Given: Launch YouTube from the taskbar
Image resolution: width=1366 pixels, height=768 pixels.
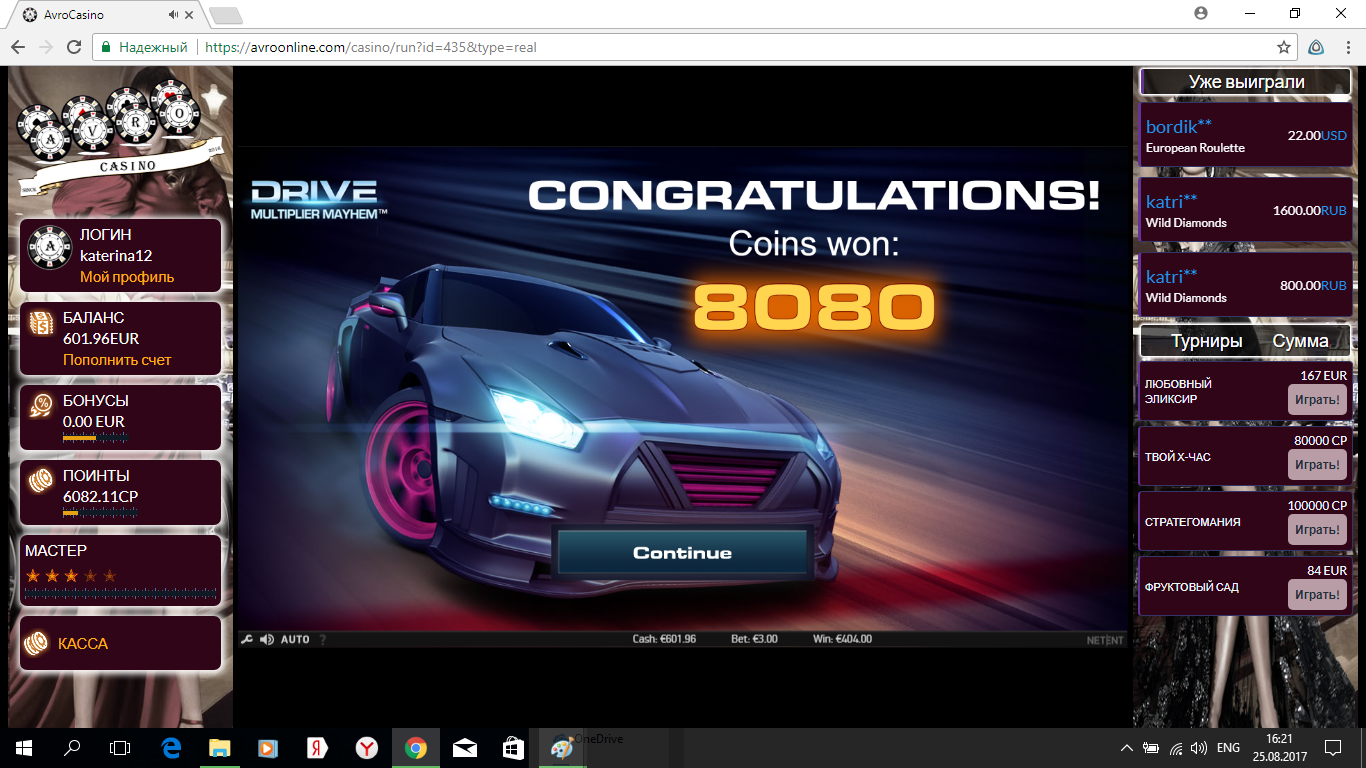Looking at the screenshot, I should click(x=268, y=747).
